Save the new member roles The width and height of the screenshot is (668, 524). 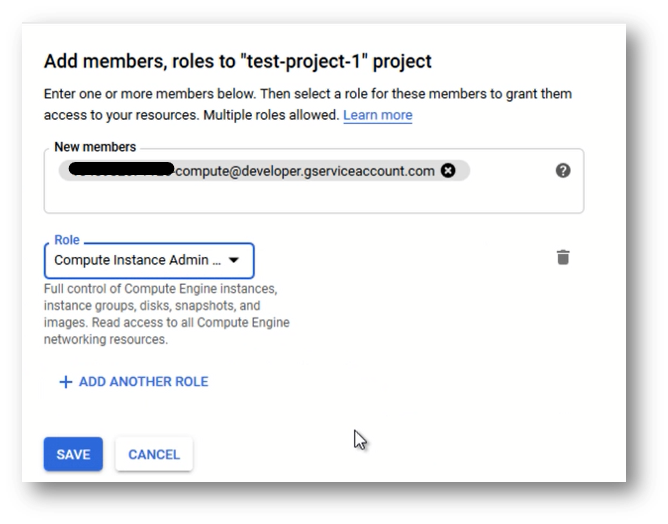click(73, 454)
